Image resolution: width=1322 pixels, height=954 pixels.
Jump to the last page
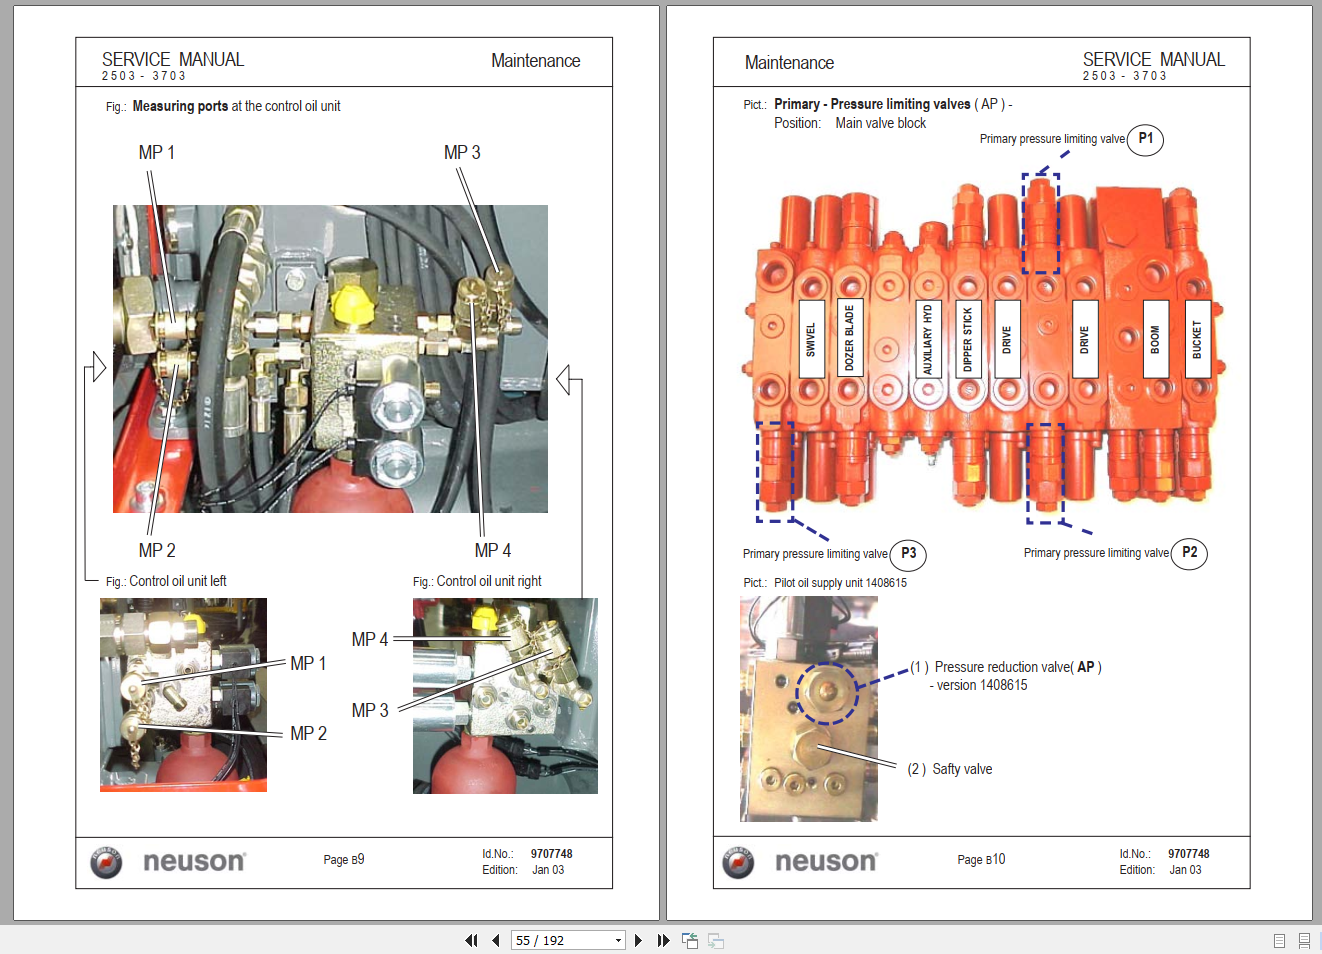[663, 940]
